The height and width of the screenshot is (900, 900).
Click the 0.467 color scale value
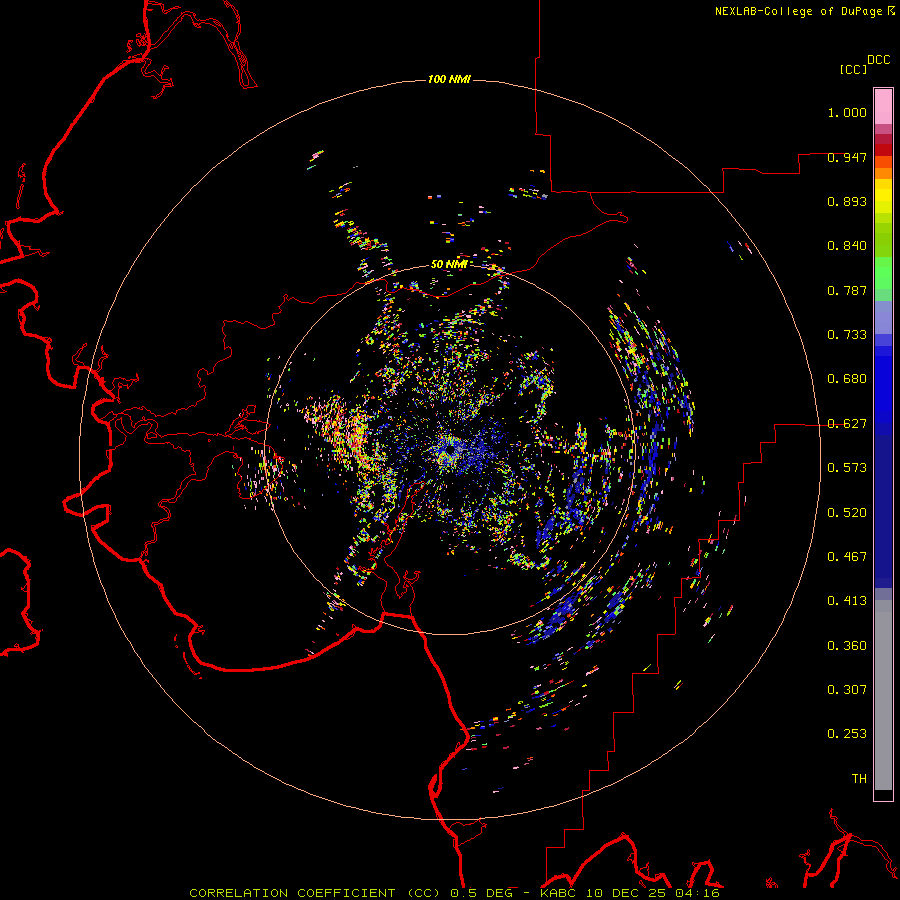coord(847,557)
